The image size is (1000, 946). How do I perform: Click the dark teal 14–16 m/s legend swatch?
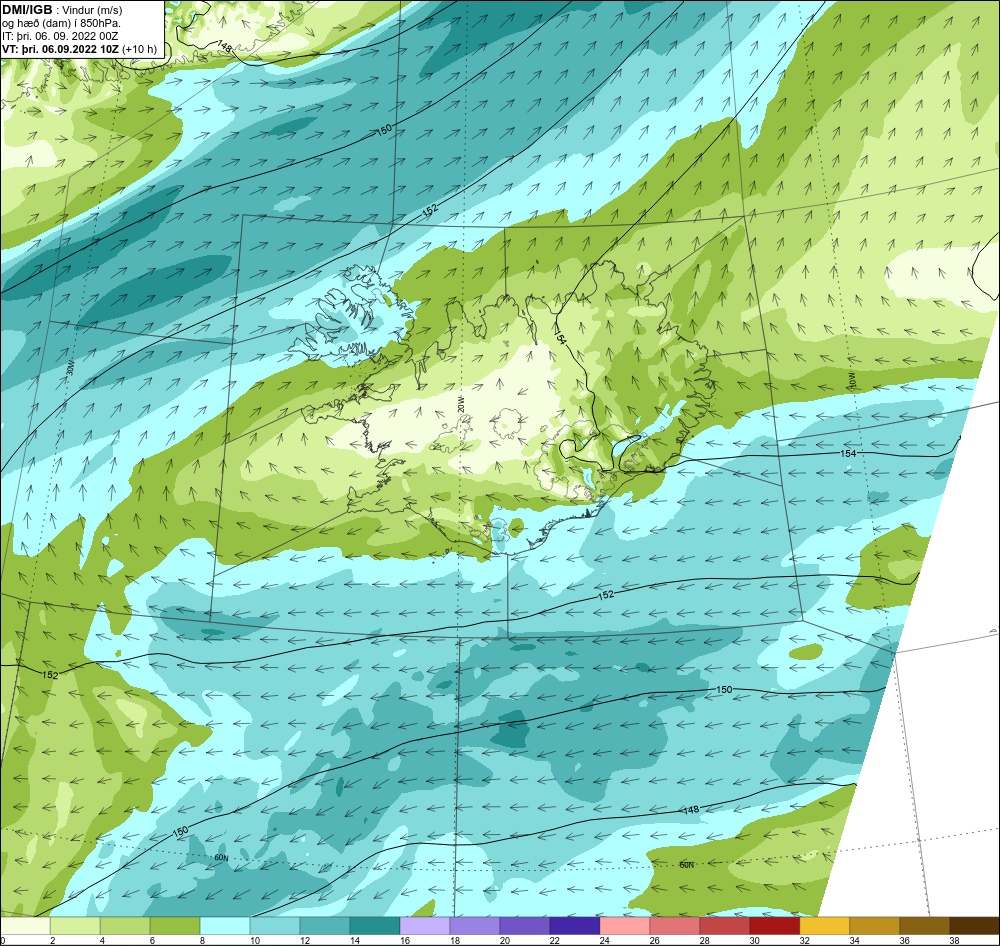[x=375, y=926]
